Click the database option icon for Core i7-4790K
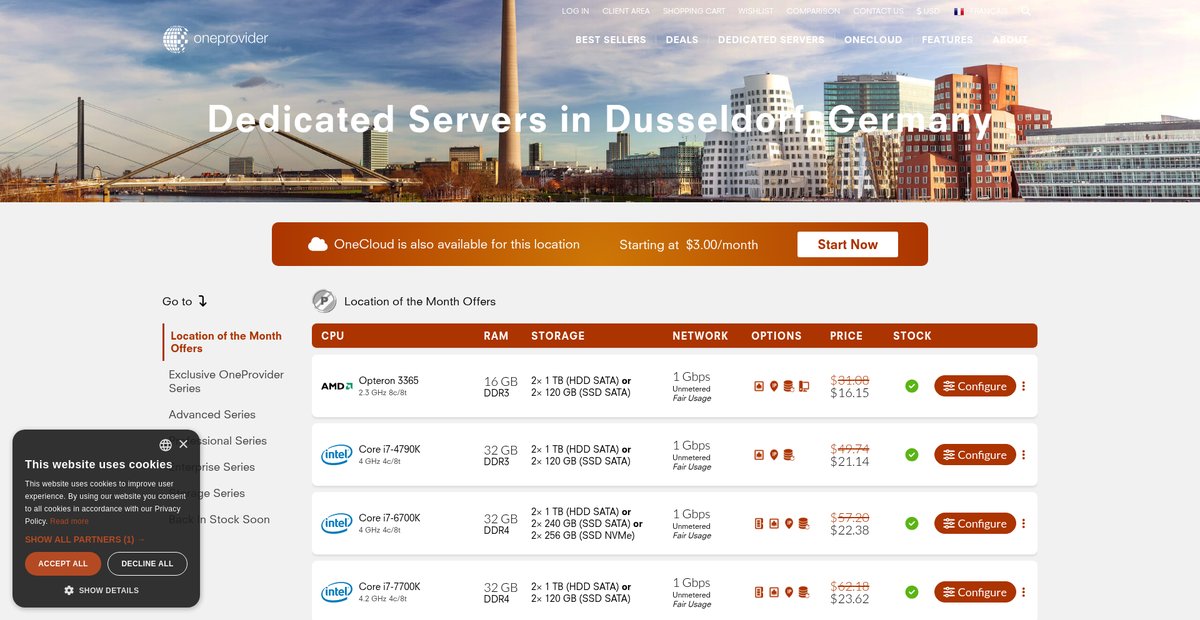1200x620 pixels. (x=789, y=455)
